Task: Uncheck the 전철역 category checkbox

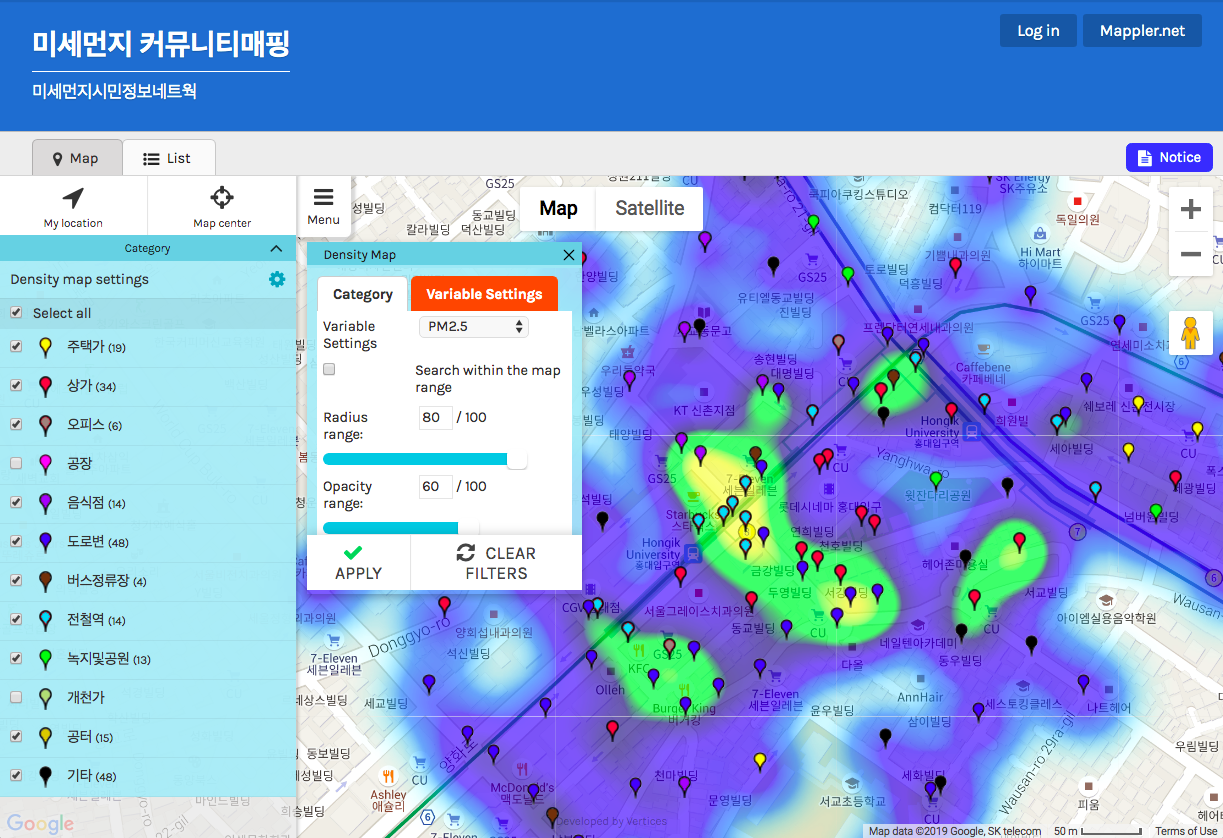Action: (x=16, y=619)
